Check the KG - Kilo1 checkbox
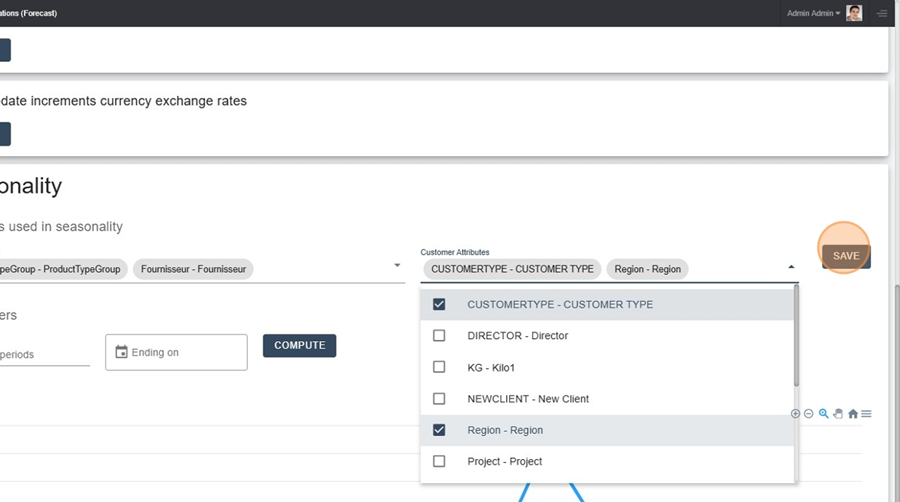 (x=439, y=367)
